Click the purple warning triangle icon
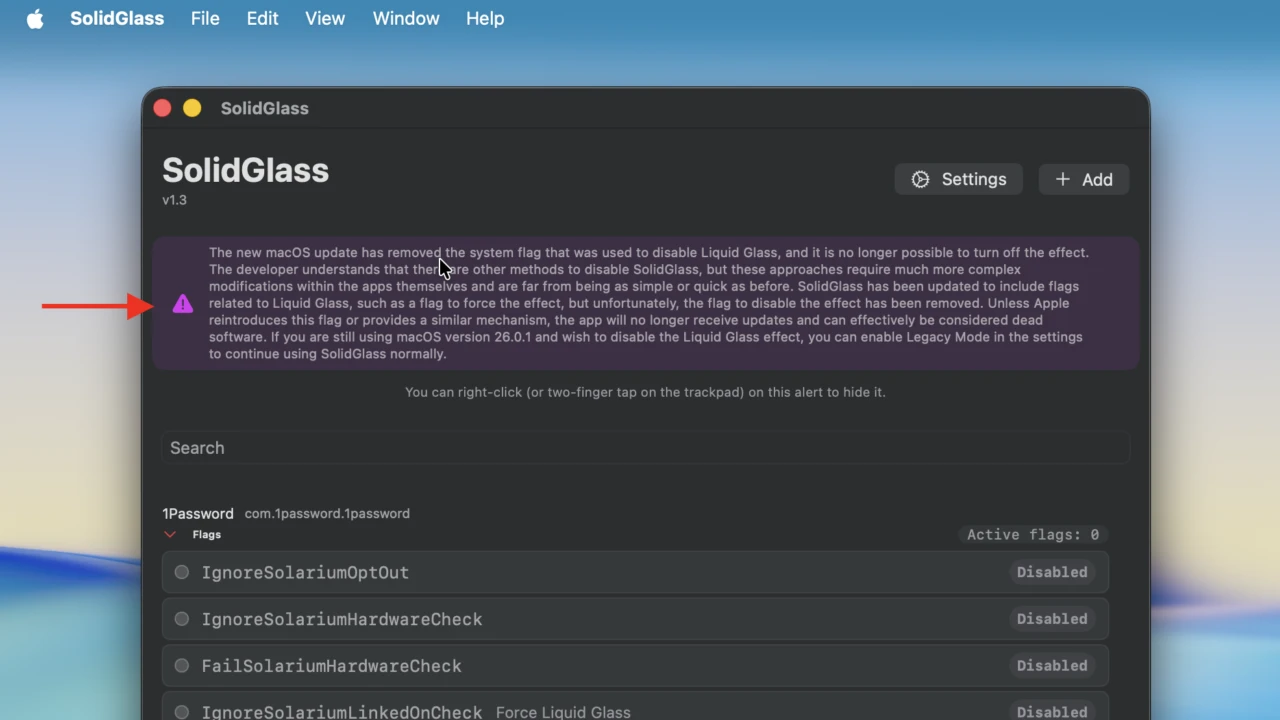The width and height of the screenshot is (1280, 720). pos(182,304)
